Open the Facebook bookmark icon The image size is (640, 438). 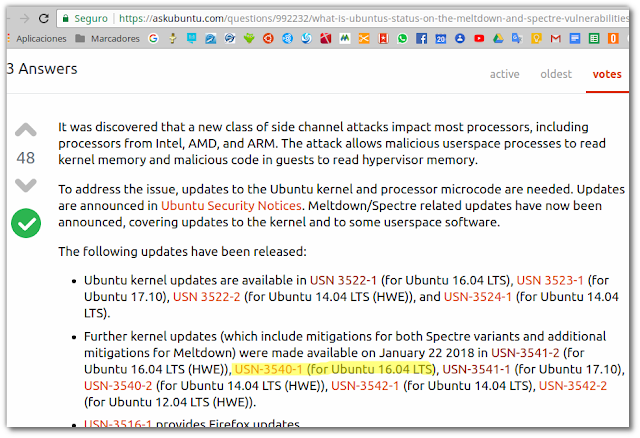[x=422, y=39]
